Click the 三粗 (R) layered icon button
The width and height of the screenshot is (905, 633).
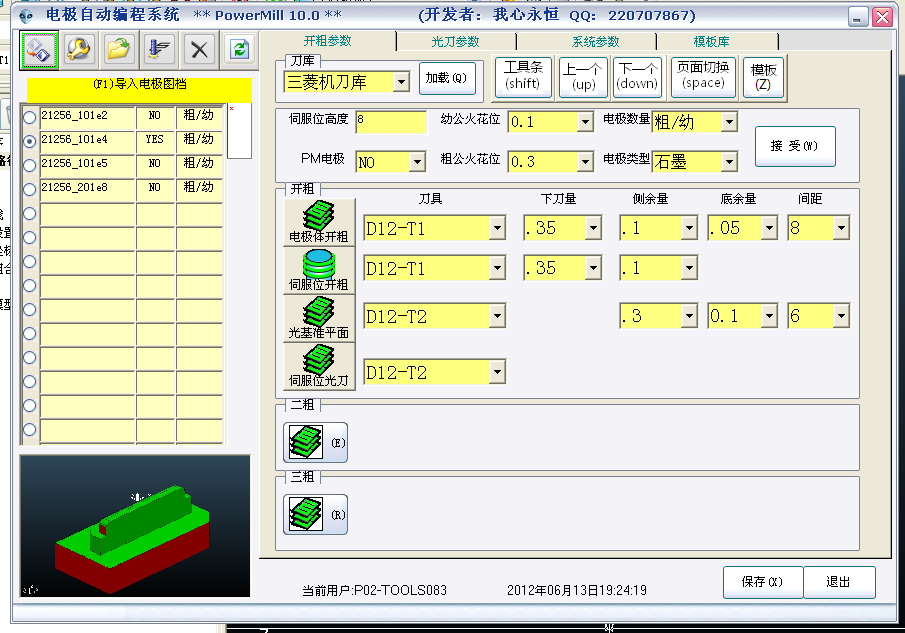coord(315,515)
